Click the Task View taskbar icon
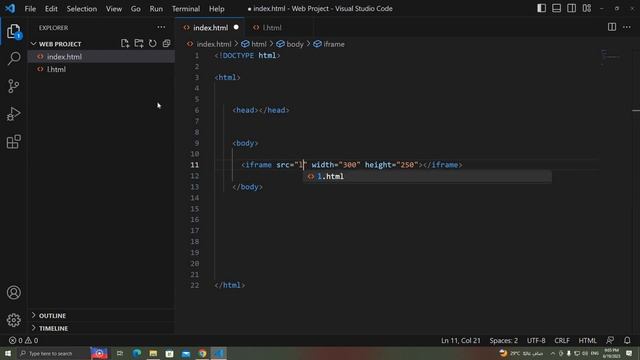Screen dimensions: 640x360 click(120, 353)
